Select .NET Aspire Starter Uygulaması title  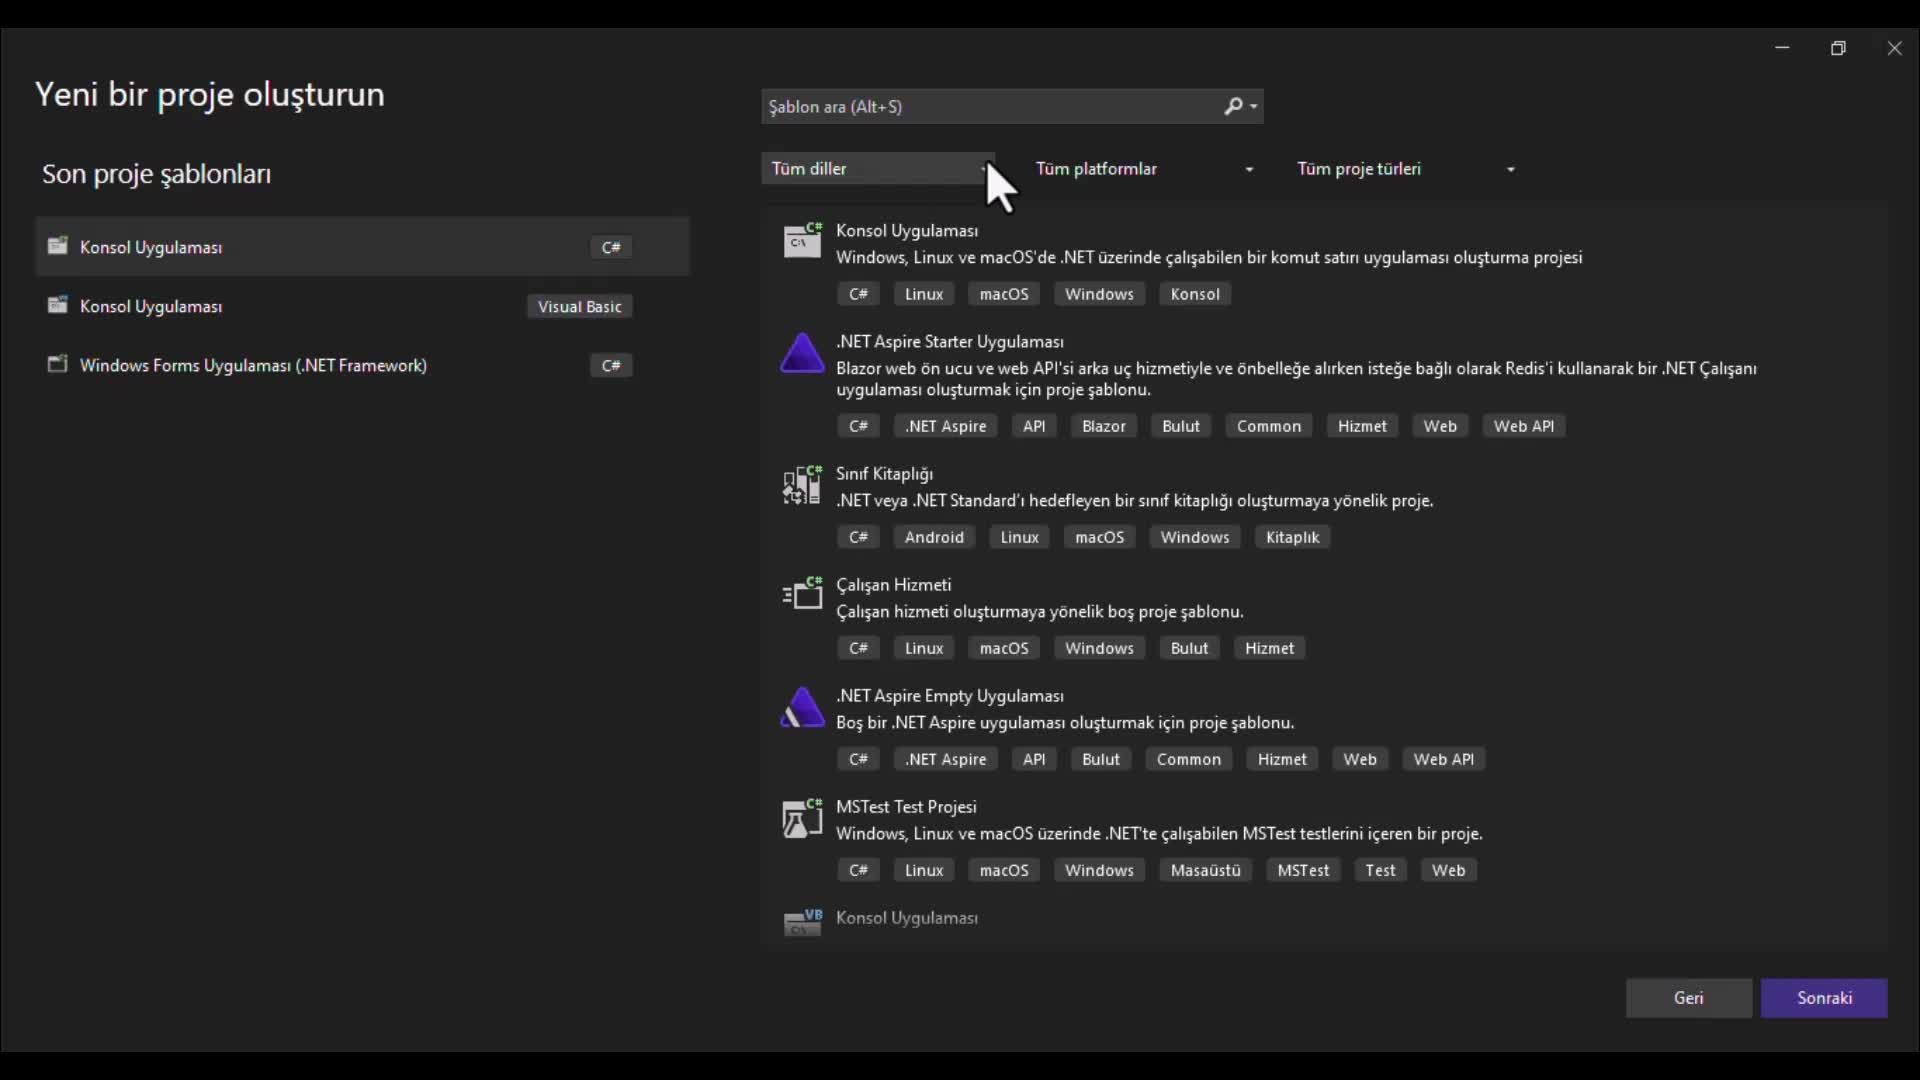coord(950,342)
